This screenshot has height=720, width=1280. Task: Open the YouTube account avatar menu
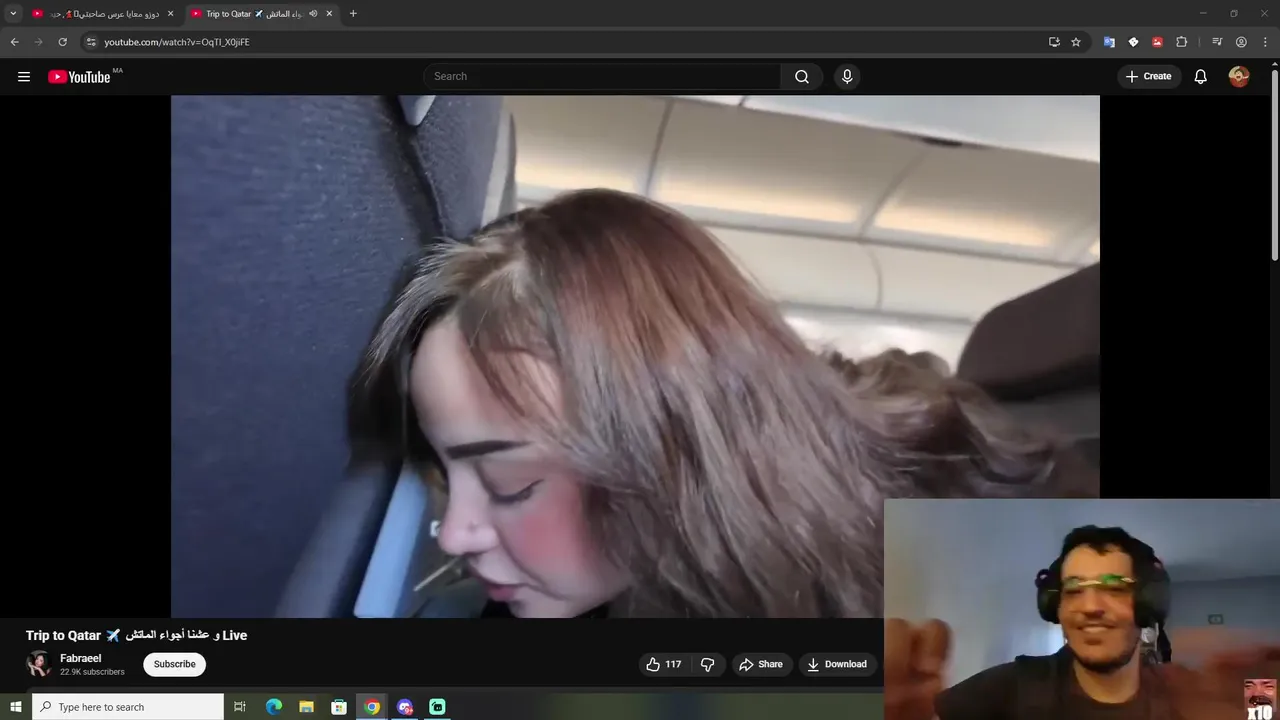[1239, 76]
